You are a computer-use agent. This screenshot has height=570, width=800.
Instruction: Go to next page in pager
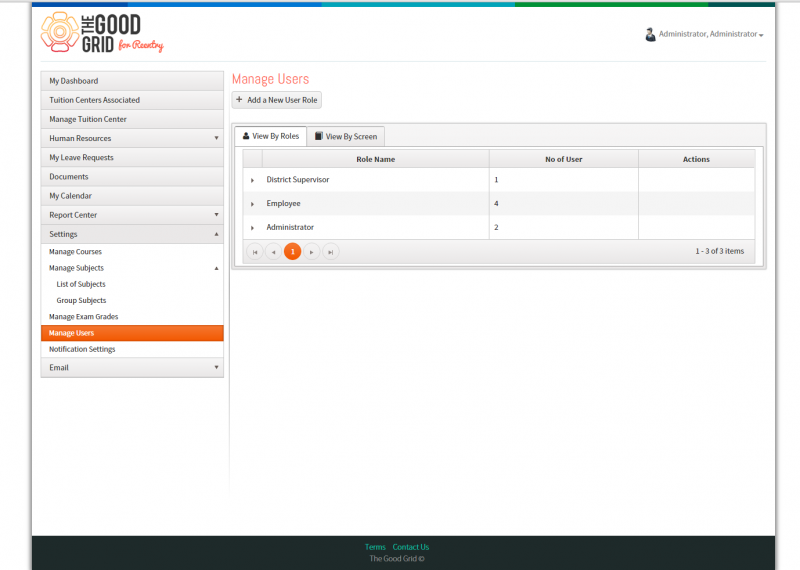tap(311, 252)
